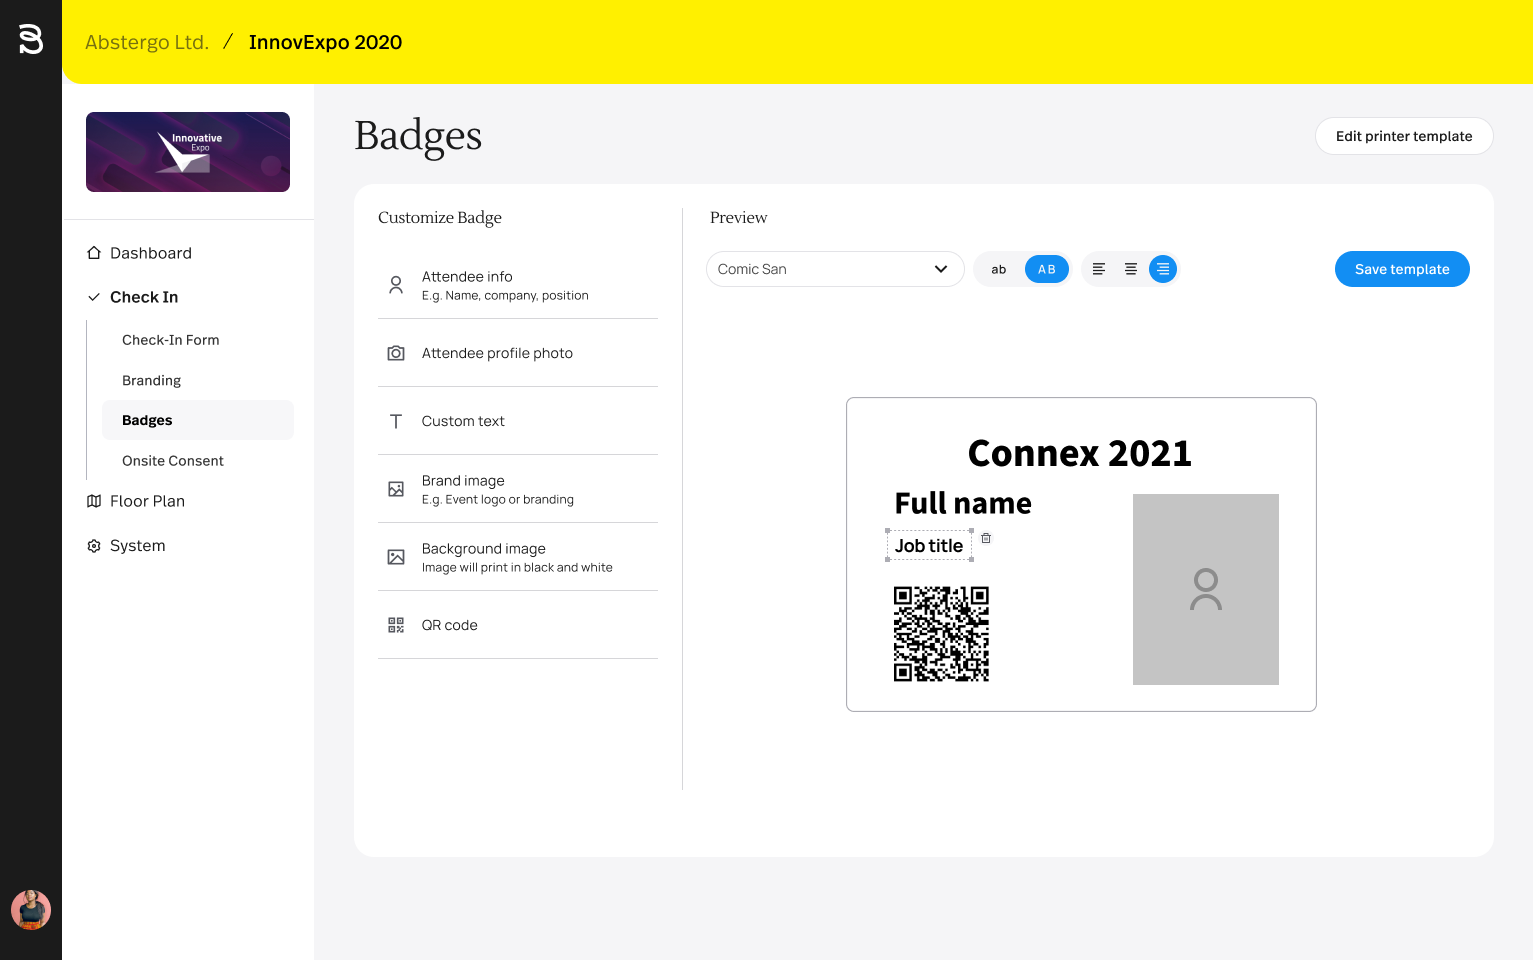Click 'E.g. Event logo or branding' text
The height and width of the screenshot is (960, 1533).
click(x=498, y=500)
